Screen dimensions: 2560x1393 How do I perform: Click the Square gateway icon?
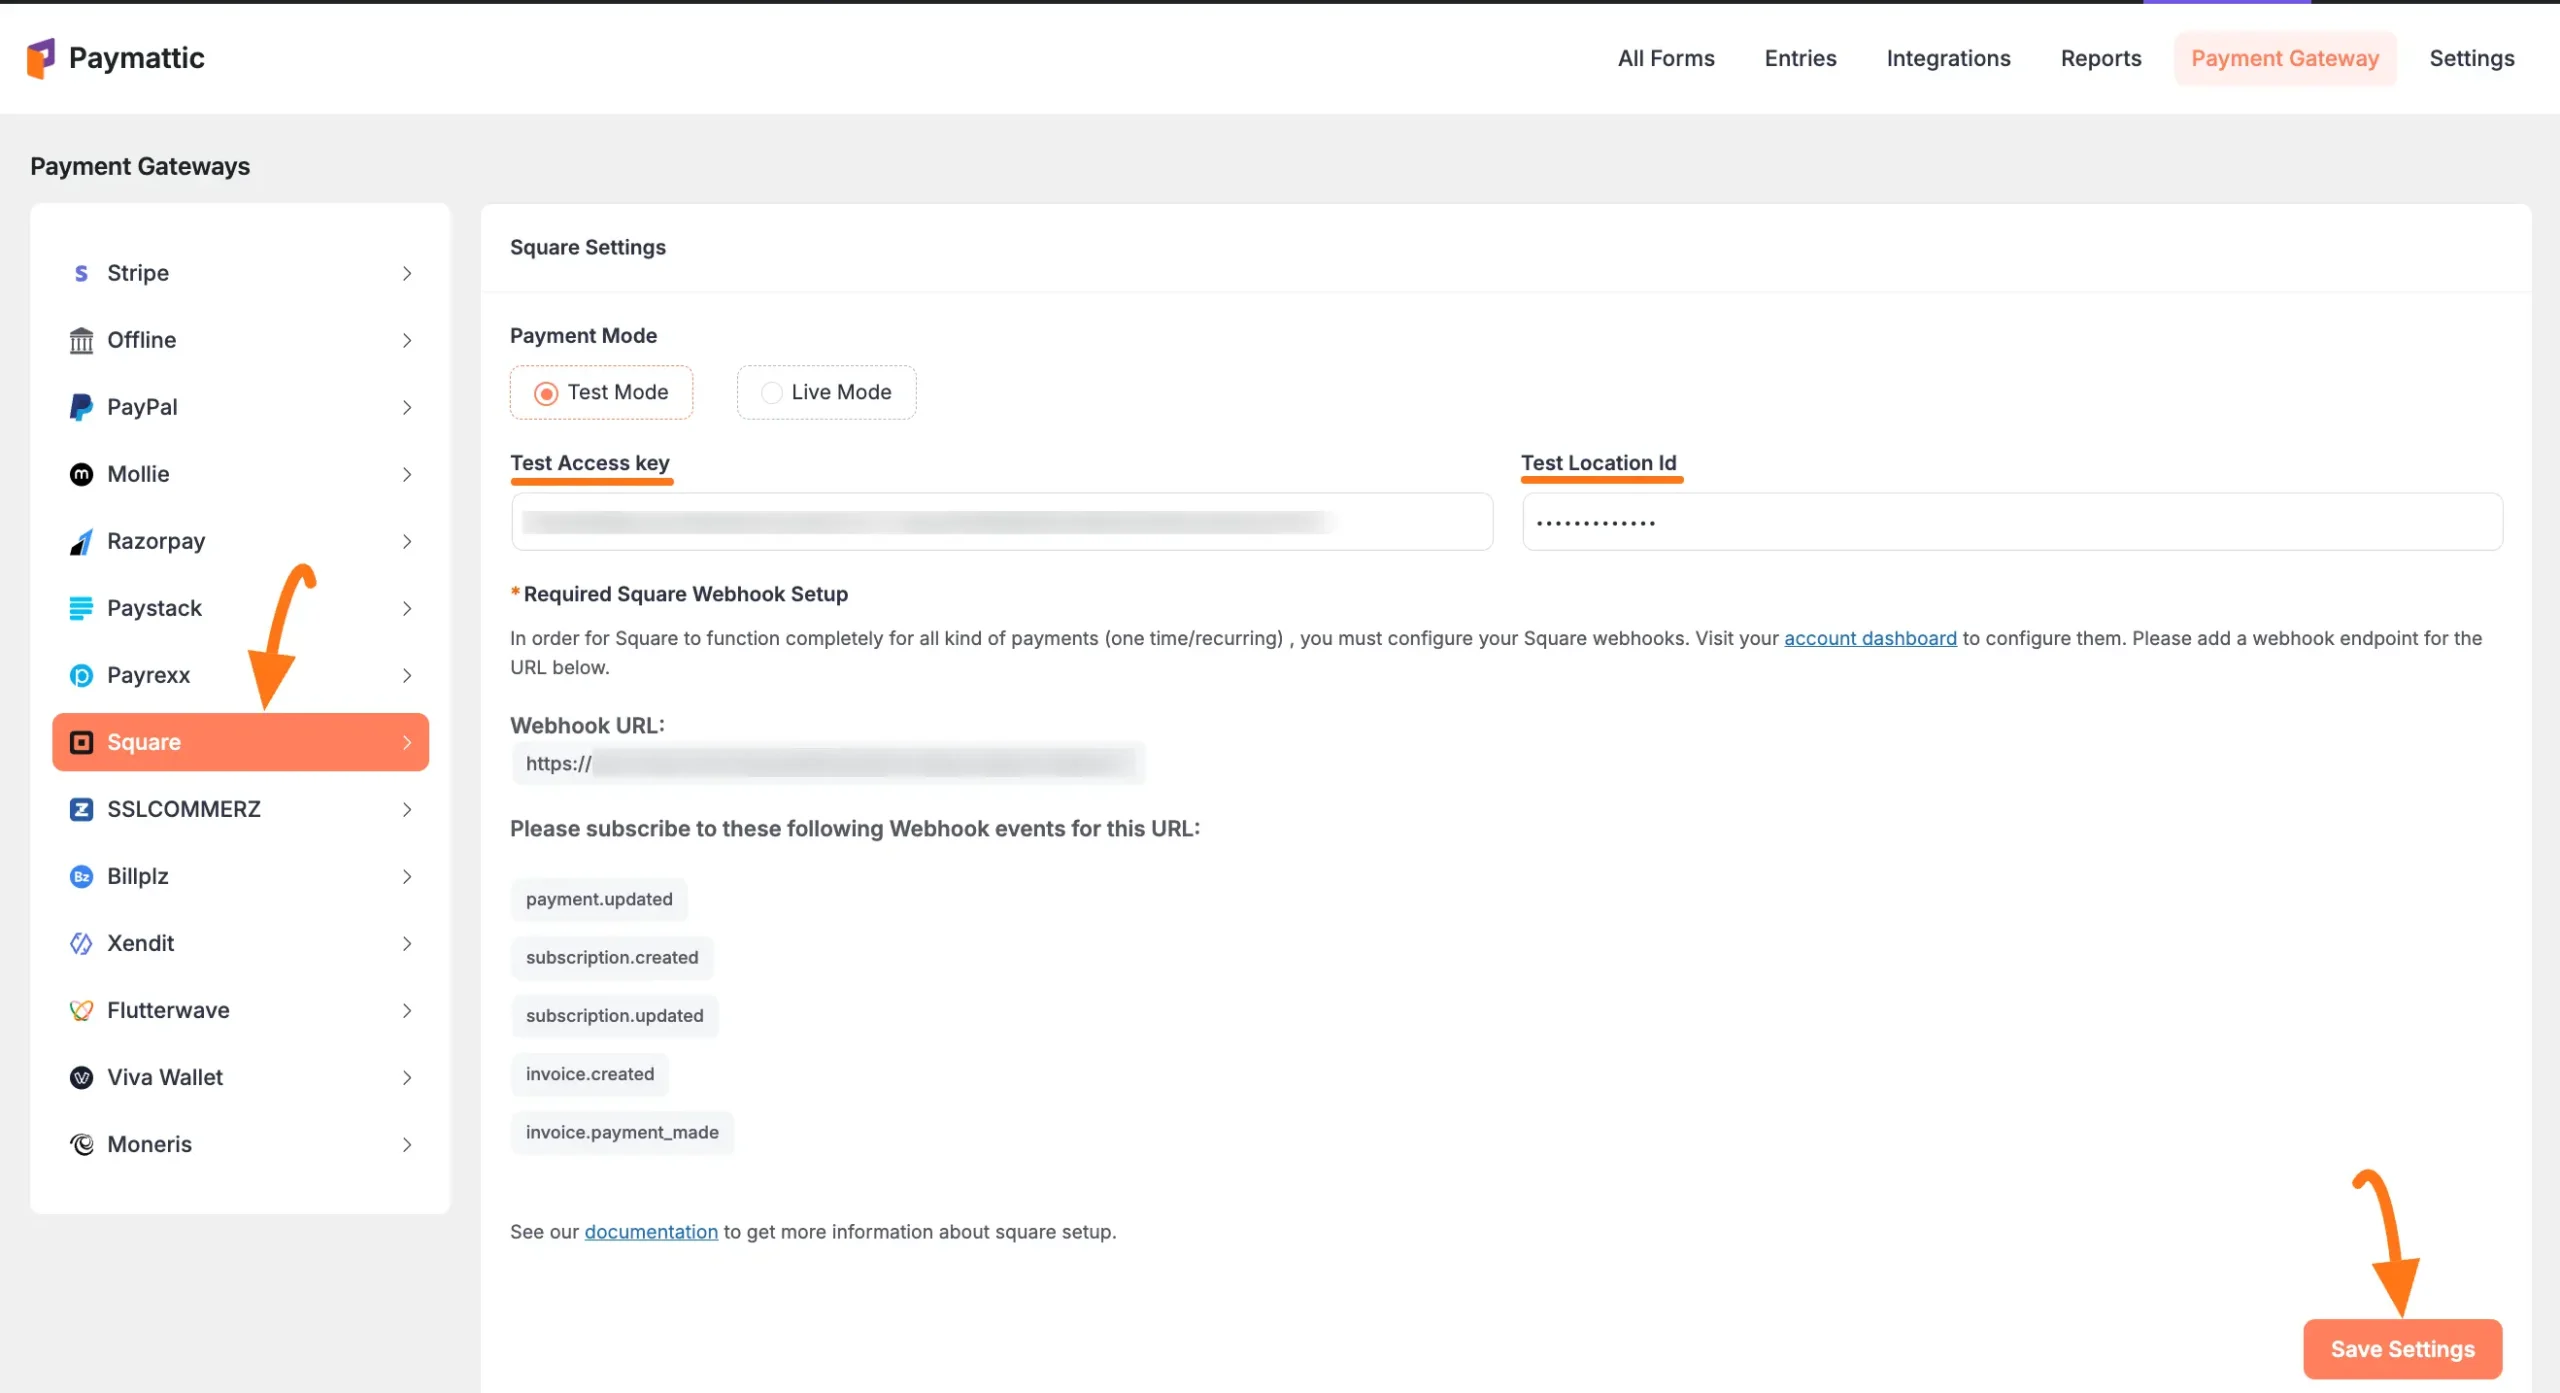click(81, 742)
